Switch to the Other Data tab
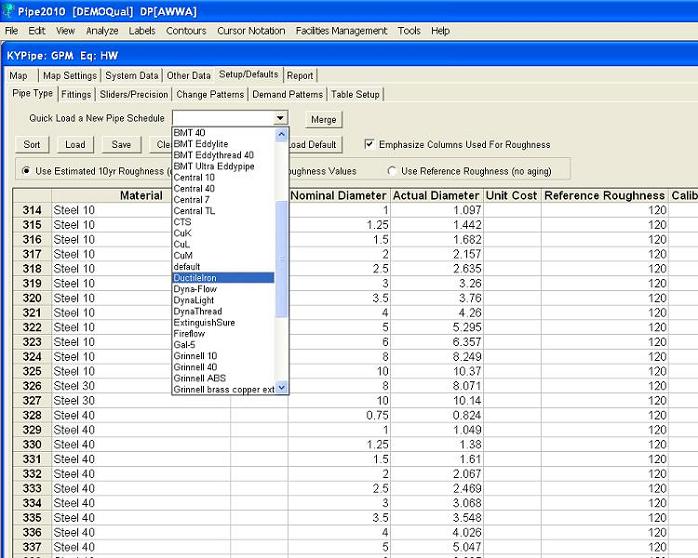698x558 pixels. coord(189,76)
